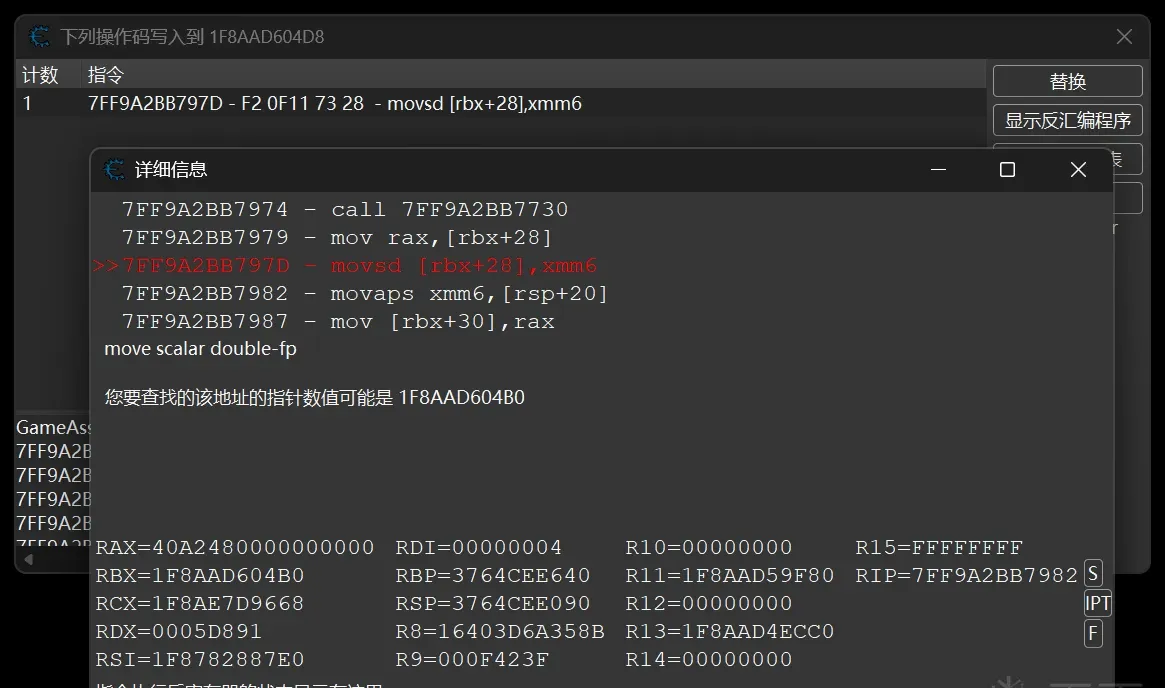
Task: Click the 指令 column header
Action: pos(533,75)
